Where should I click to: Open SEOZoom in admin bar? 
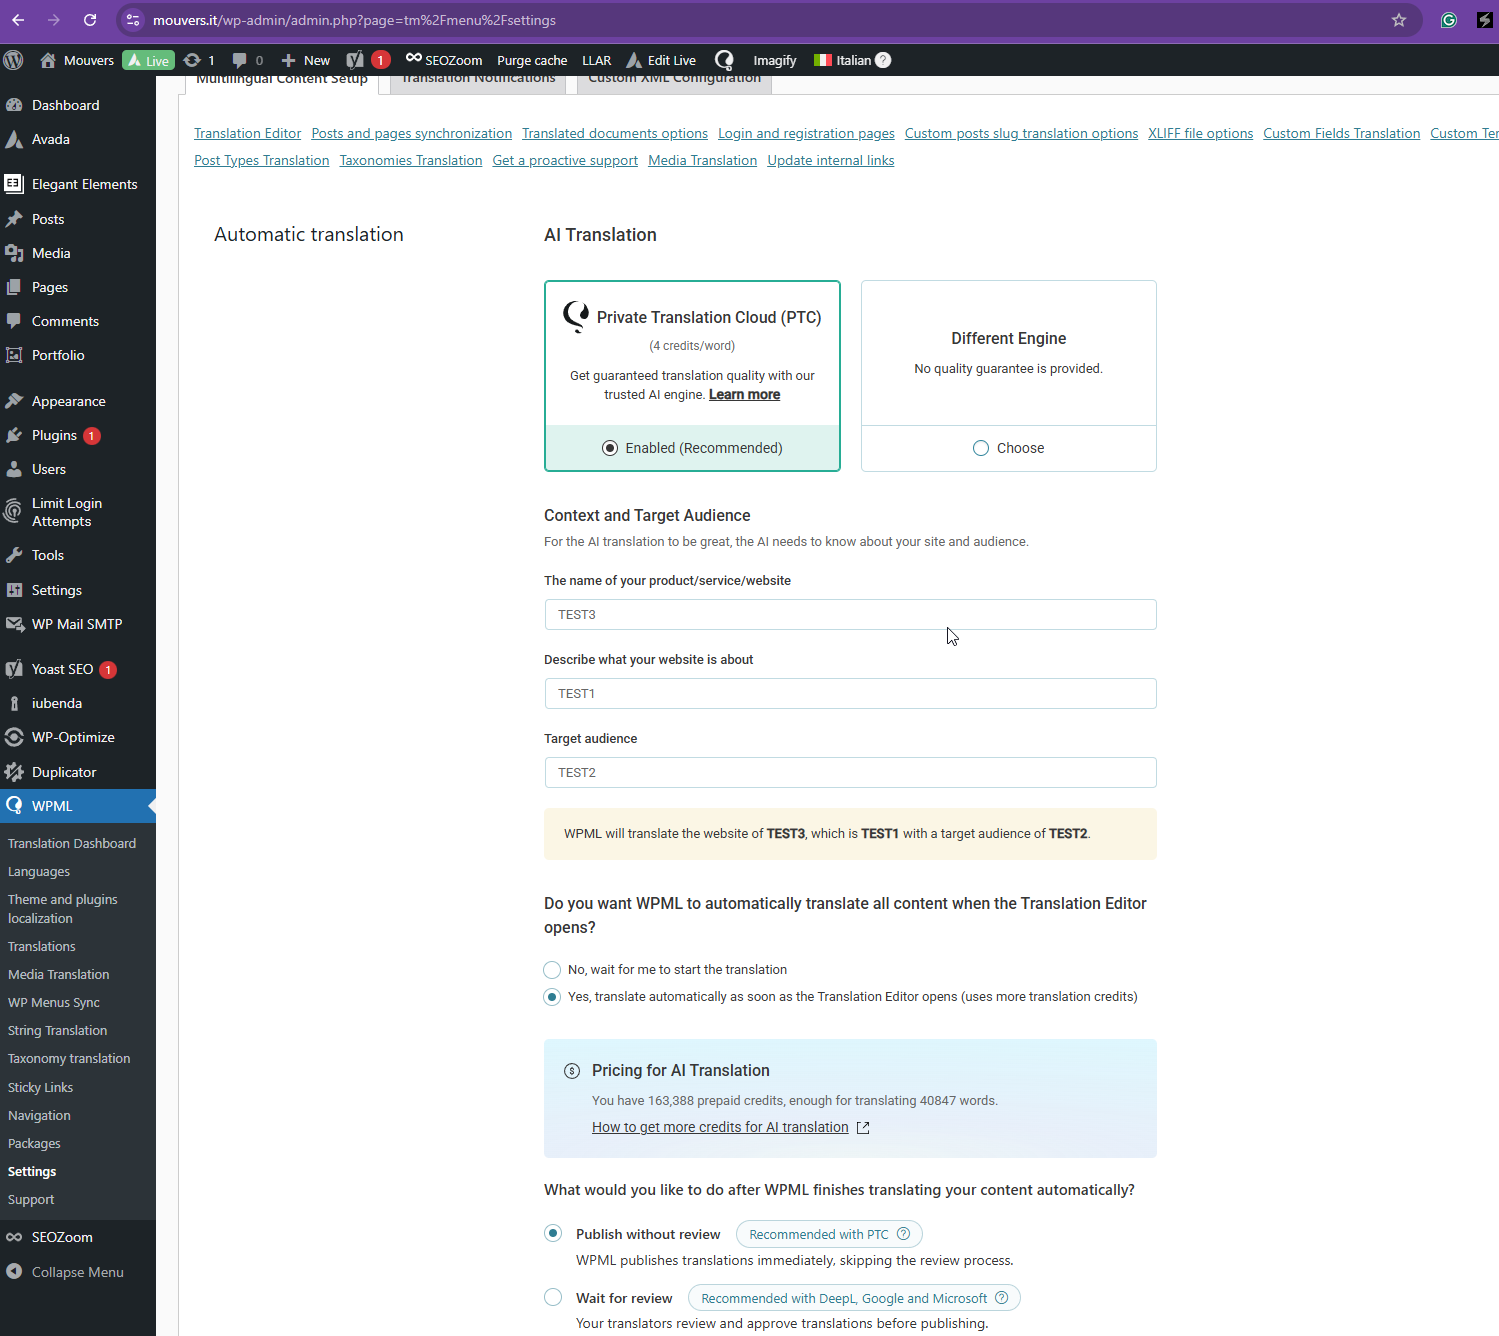[x=444, y=60]
